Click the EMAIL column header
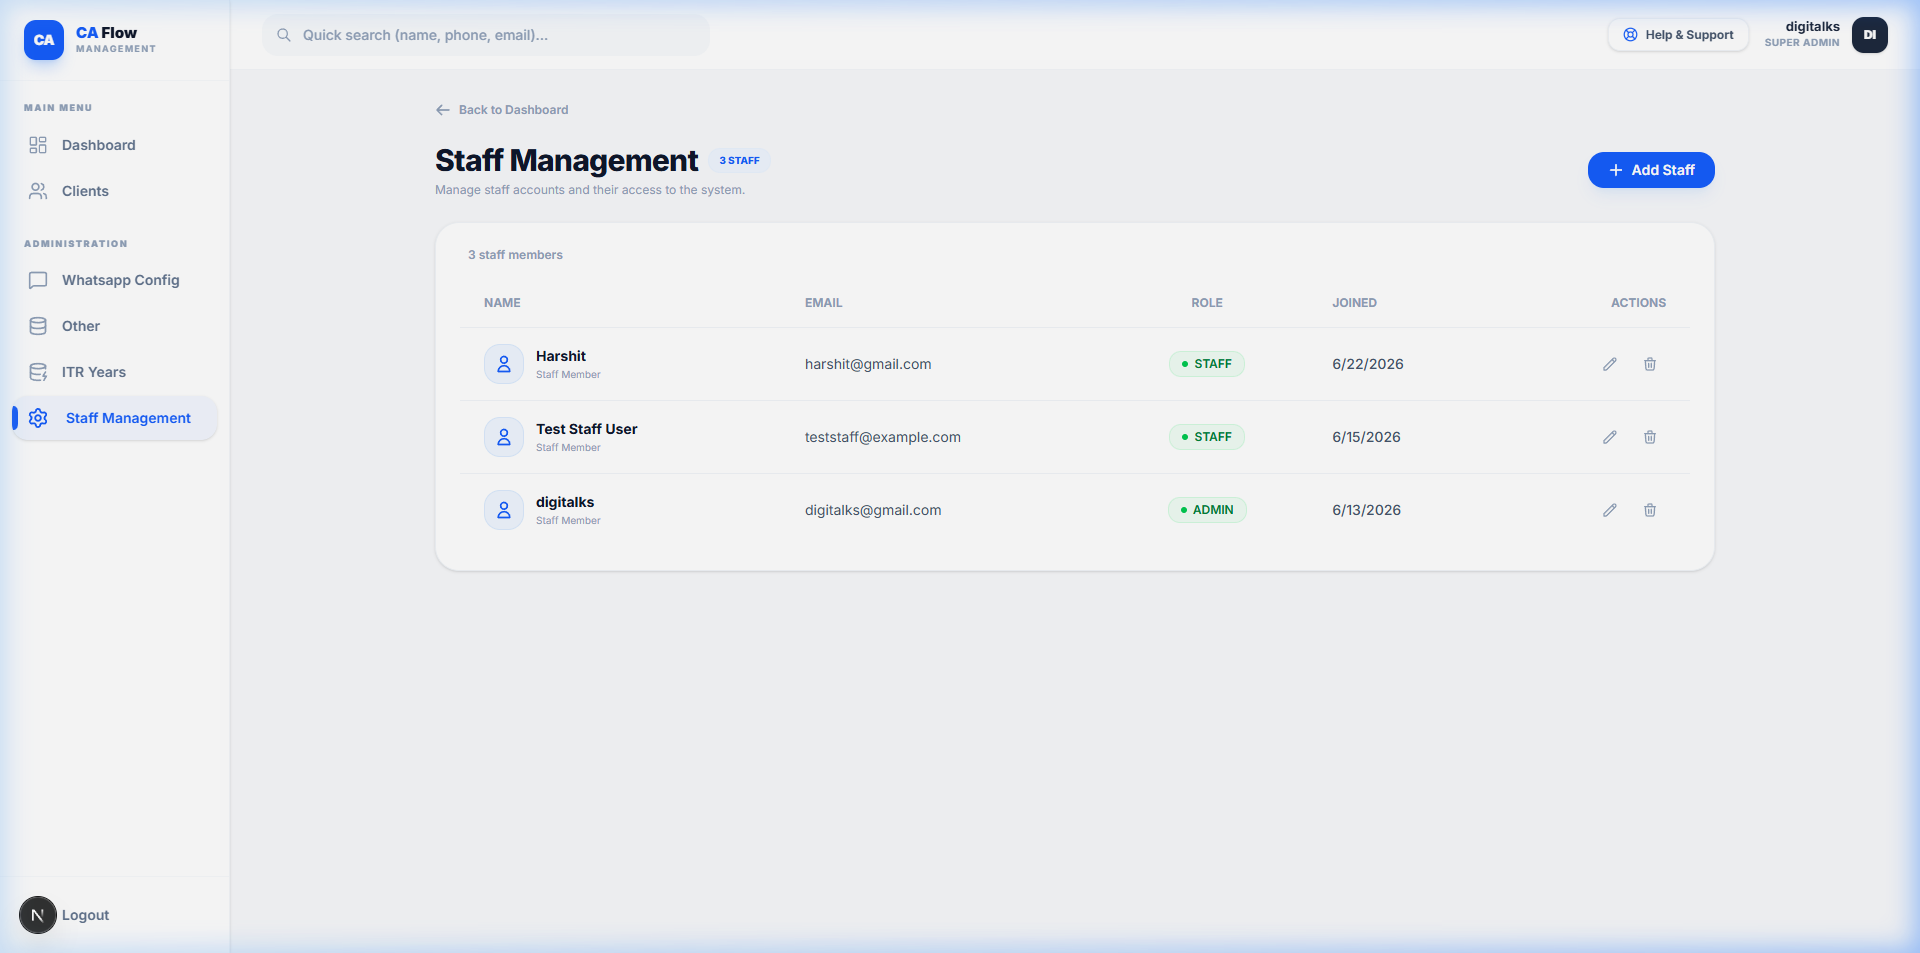 tap(824, 303)
